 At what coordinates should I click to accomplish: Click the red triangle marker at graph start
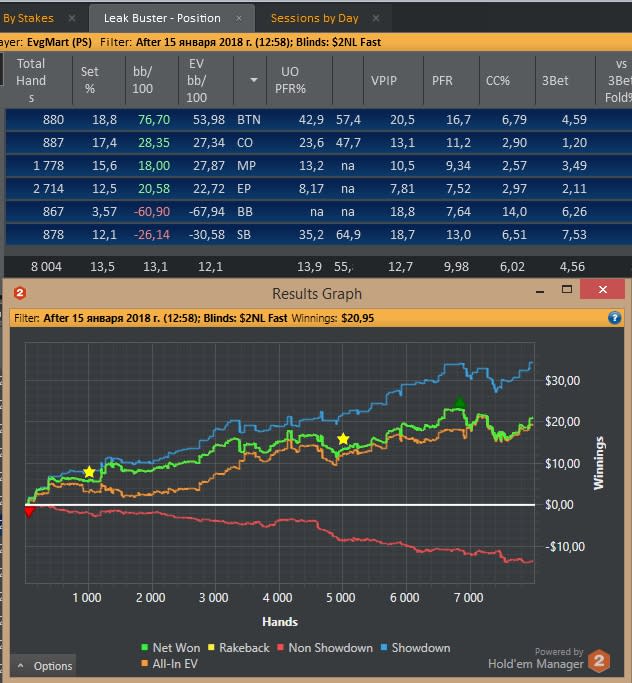[29, 511]
